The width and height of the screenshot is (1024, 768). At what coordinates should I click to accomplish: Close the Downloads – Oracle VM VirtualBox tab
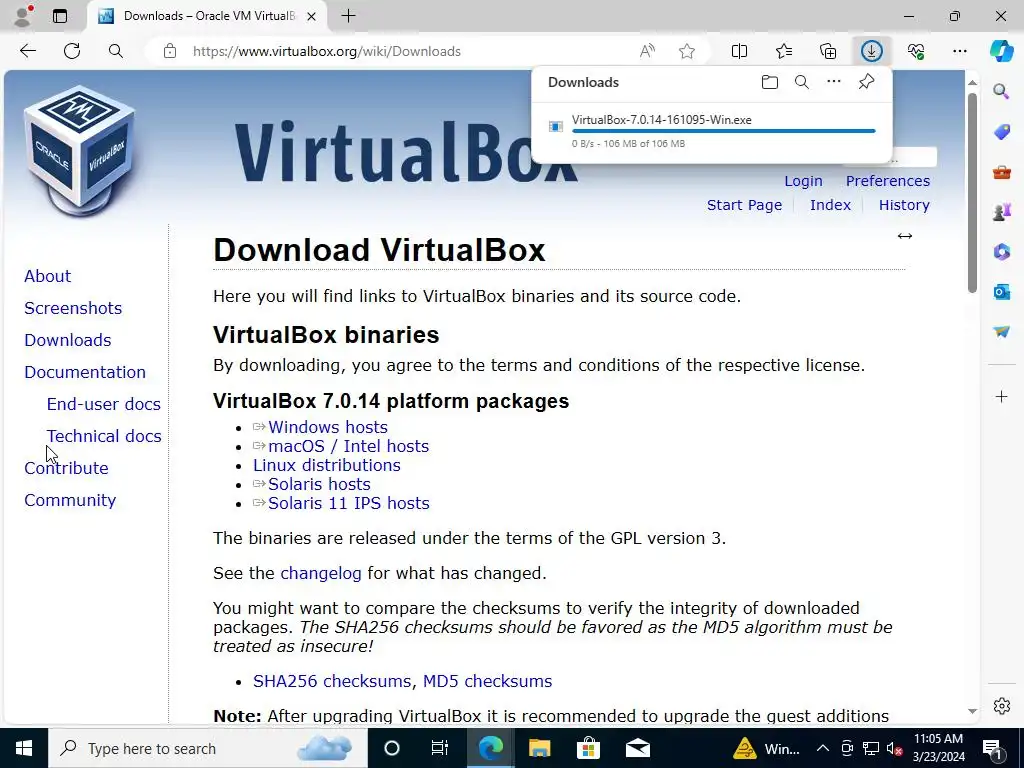312,16
